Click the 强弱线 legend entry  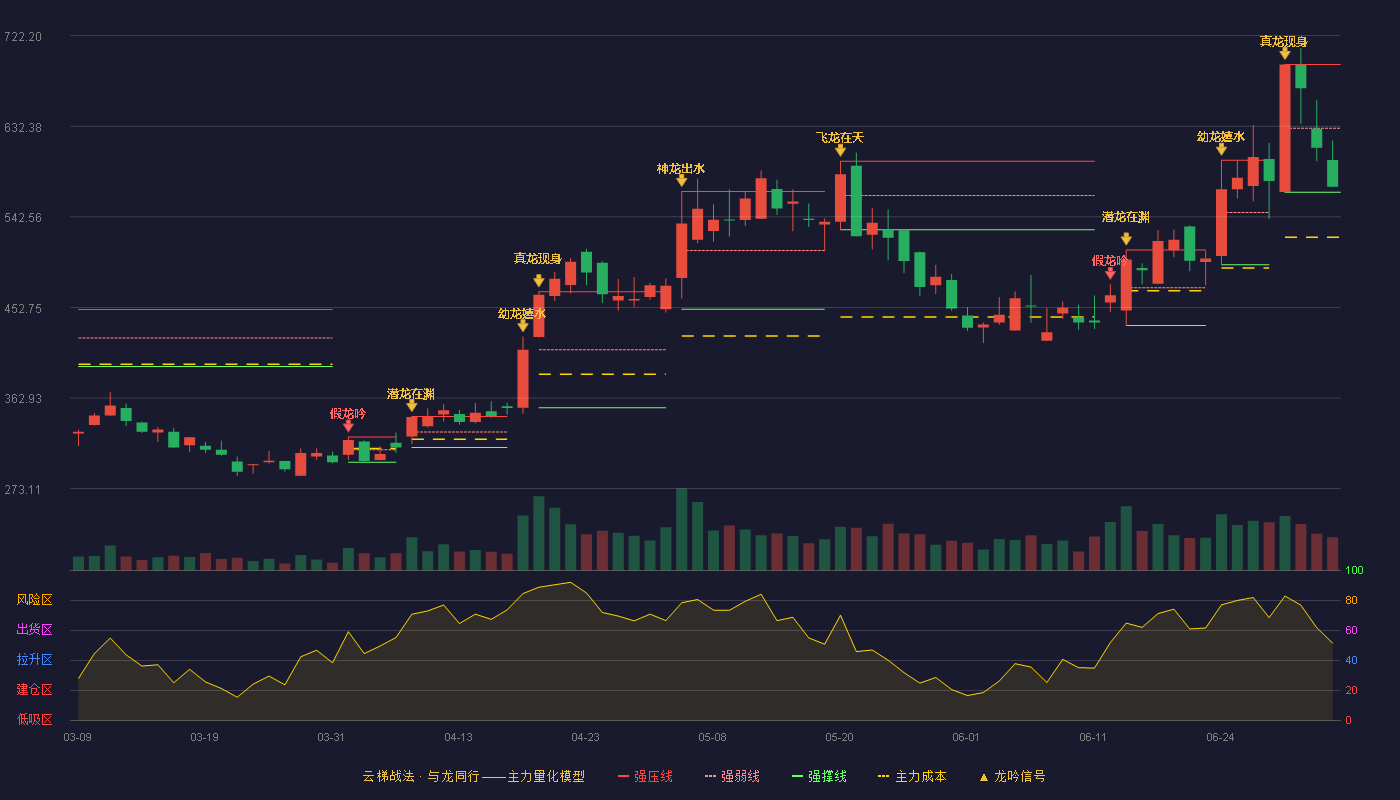732,776
